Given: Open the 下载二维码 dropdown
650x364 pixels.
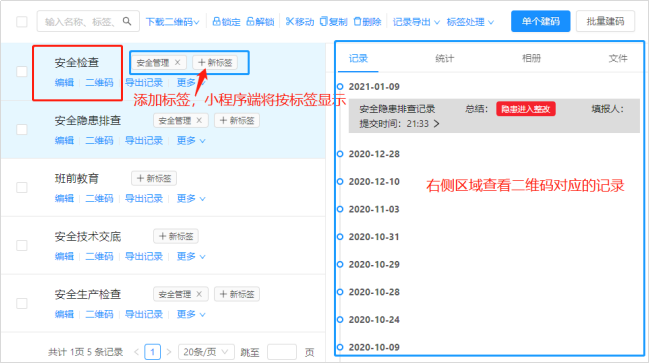Looking at the screenshot, I should [172, 22].
